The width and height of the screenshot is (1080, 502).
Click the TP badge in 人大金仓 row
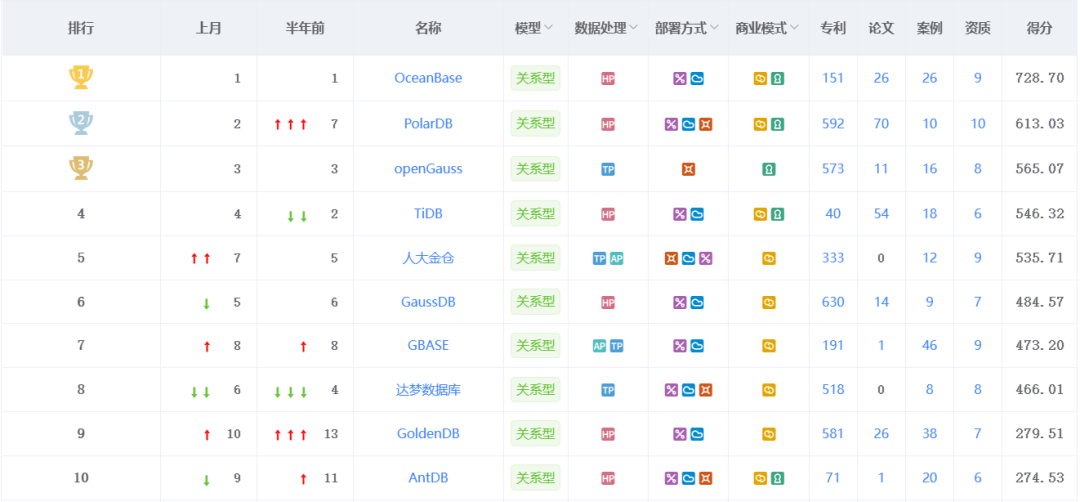click(599, 258)
